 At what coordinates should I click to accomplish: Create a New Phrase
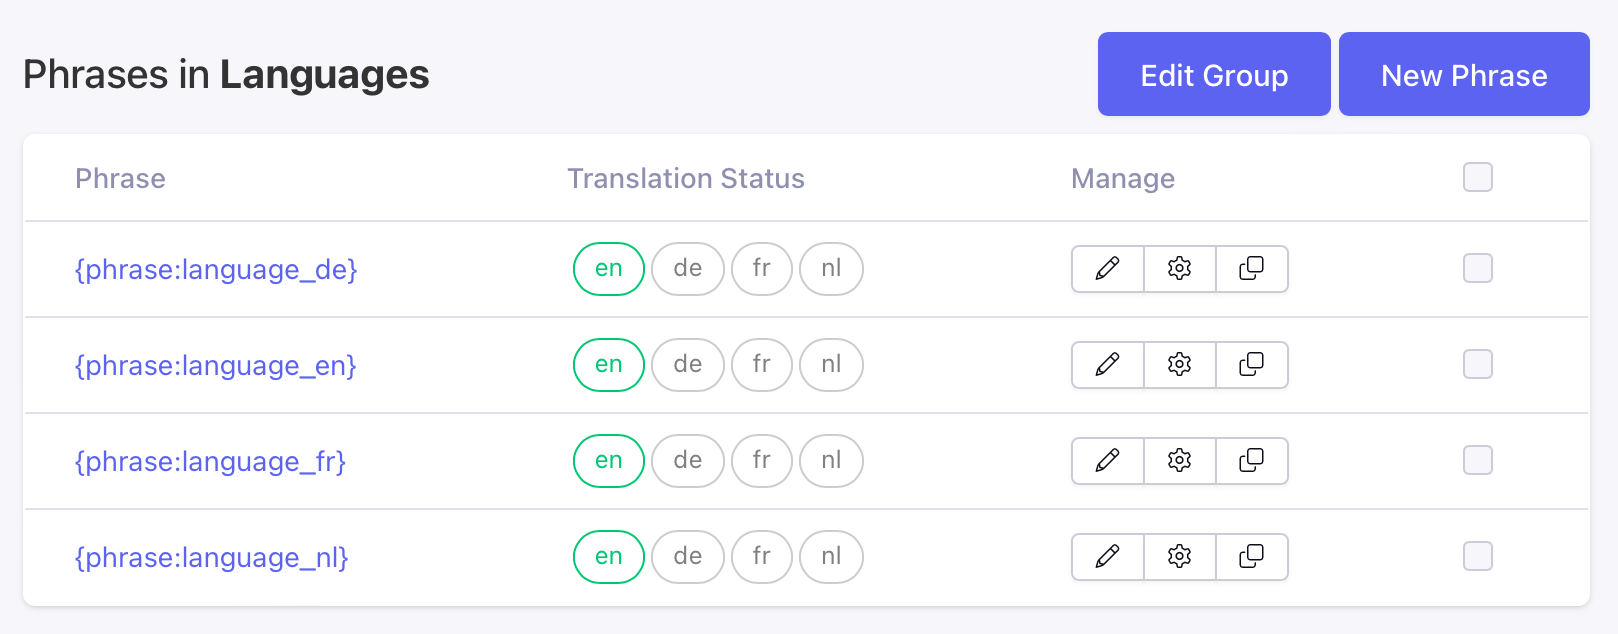pos(1464,74)
